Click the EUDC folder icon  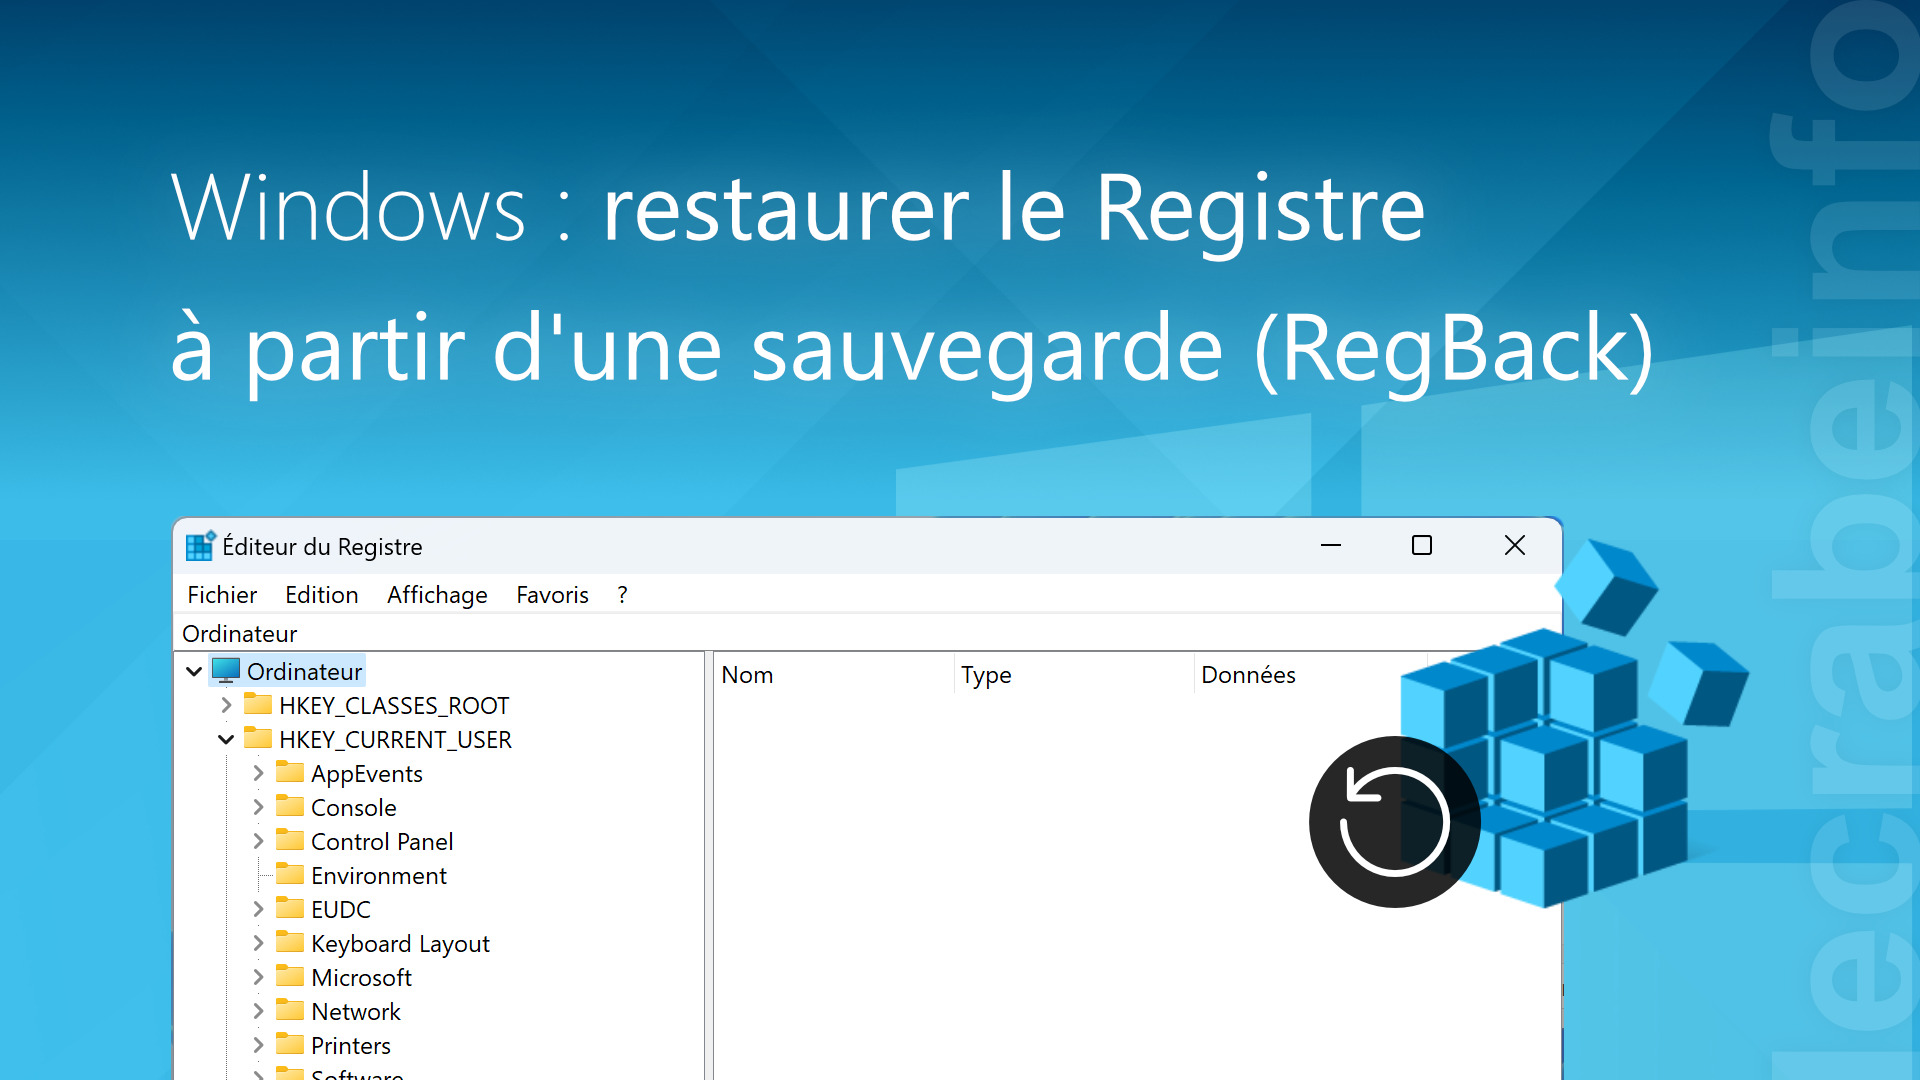click(290, 908)
